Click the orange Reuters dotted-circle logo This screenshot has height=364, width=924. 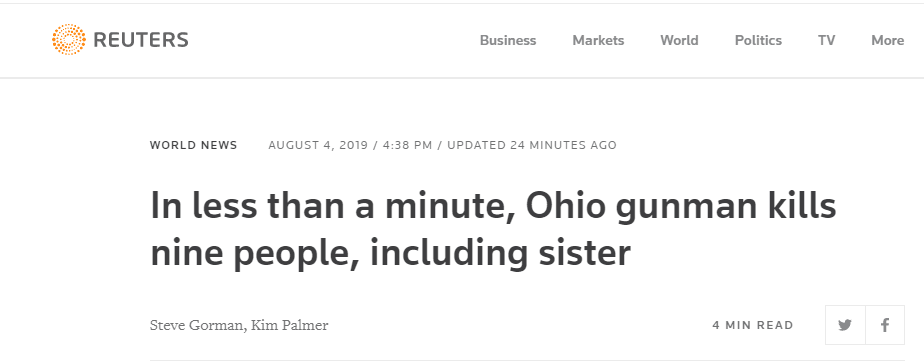coord(68,39)
